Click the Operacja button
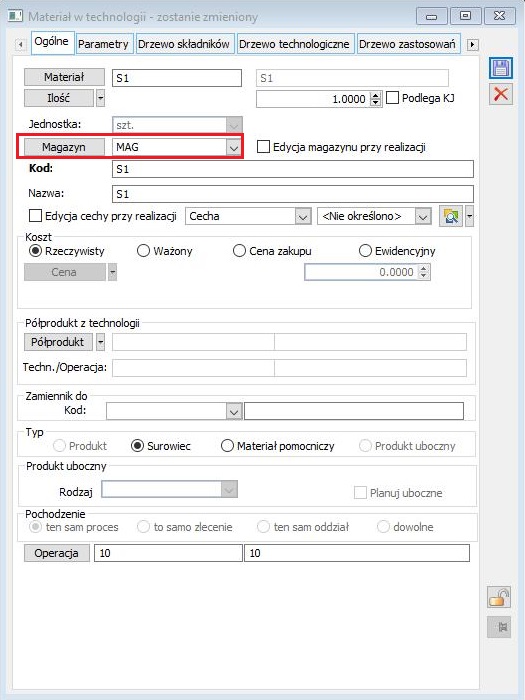Screen dimensions: 525x700 pyautogui.click(x=57, y=553)
